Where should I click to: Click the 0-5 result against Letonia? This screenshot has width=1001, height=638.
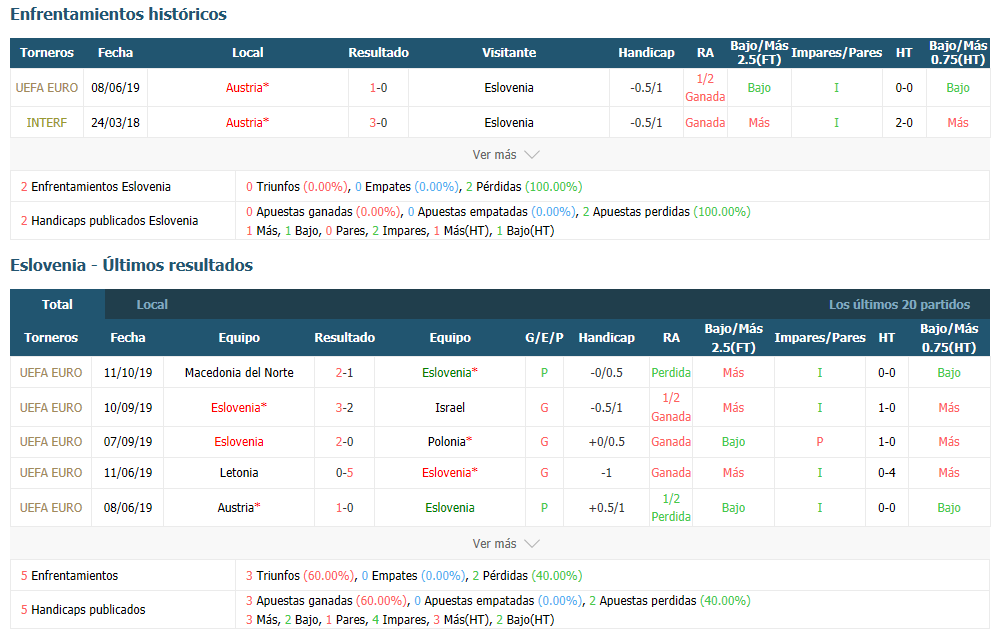click(345, 473)
